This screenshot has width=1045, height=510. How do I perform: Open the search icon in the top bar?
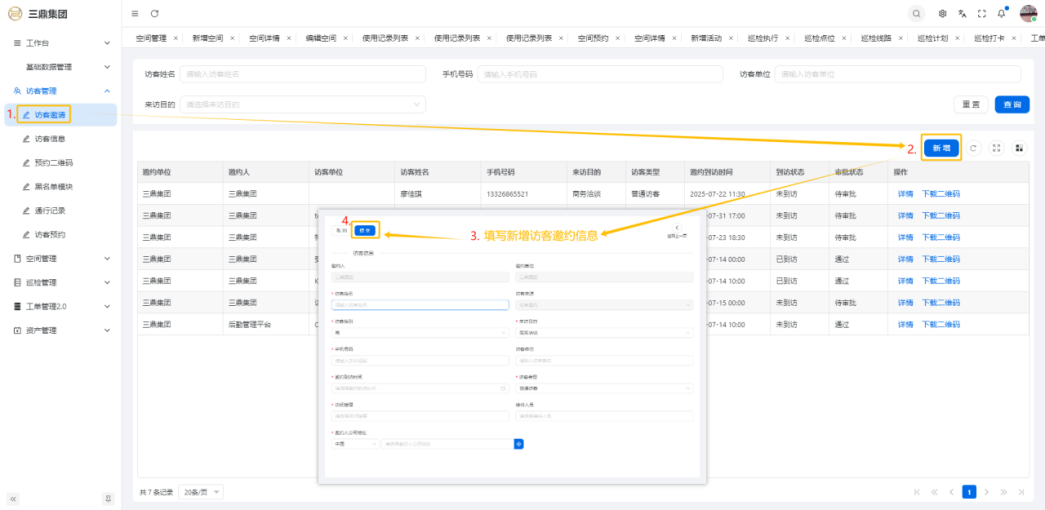pyautogui.click(x=916, y=13)
